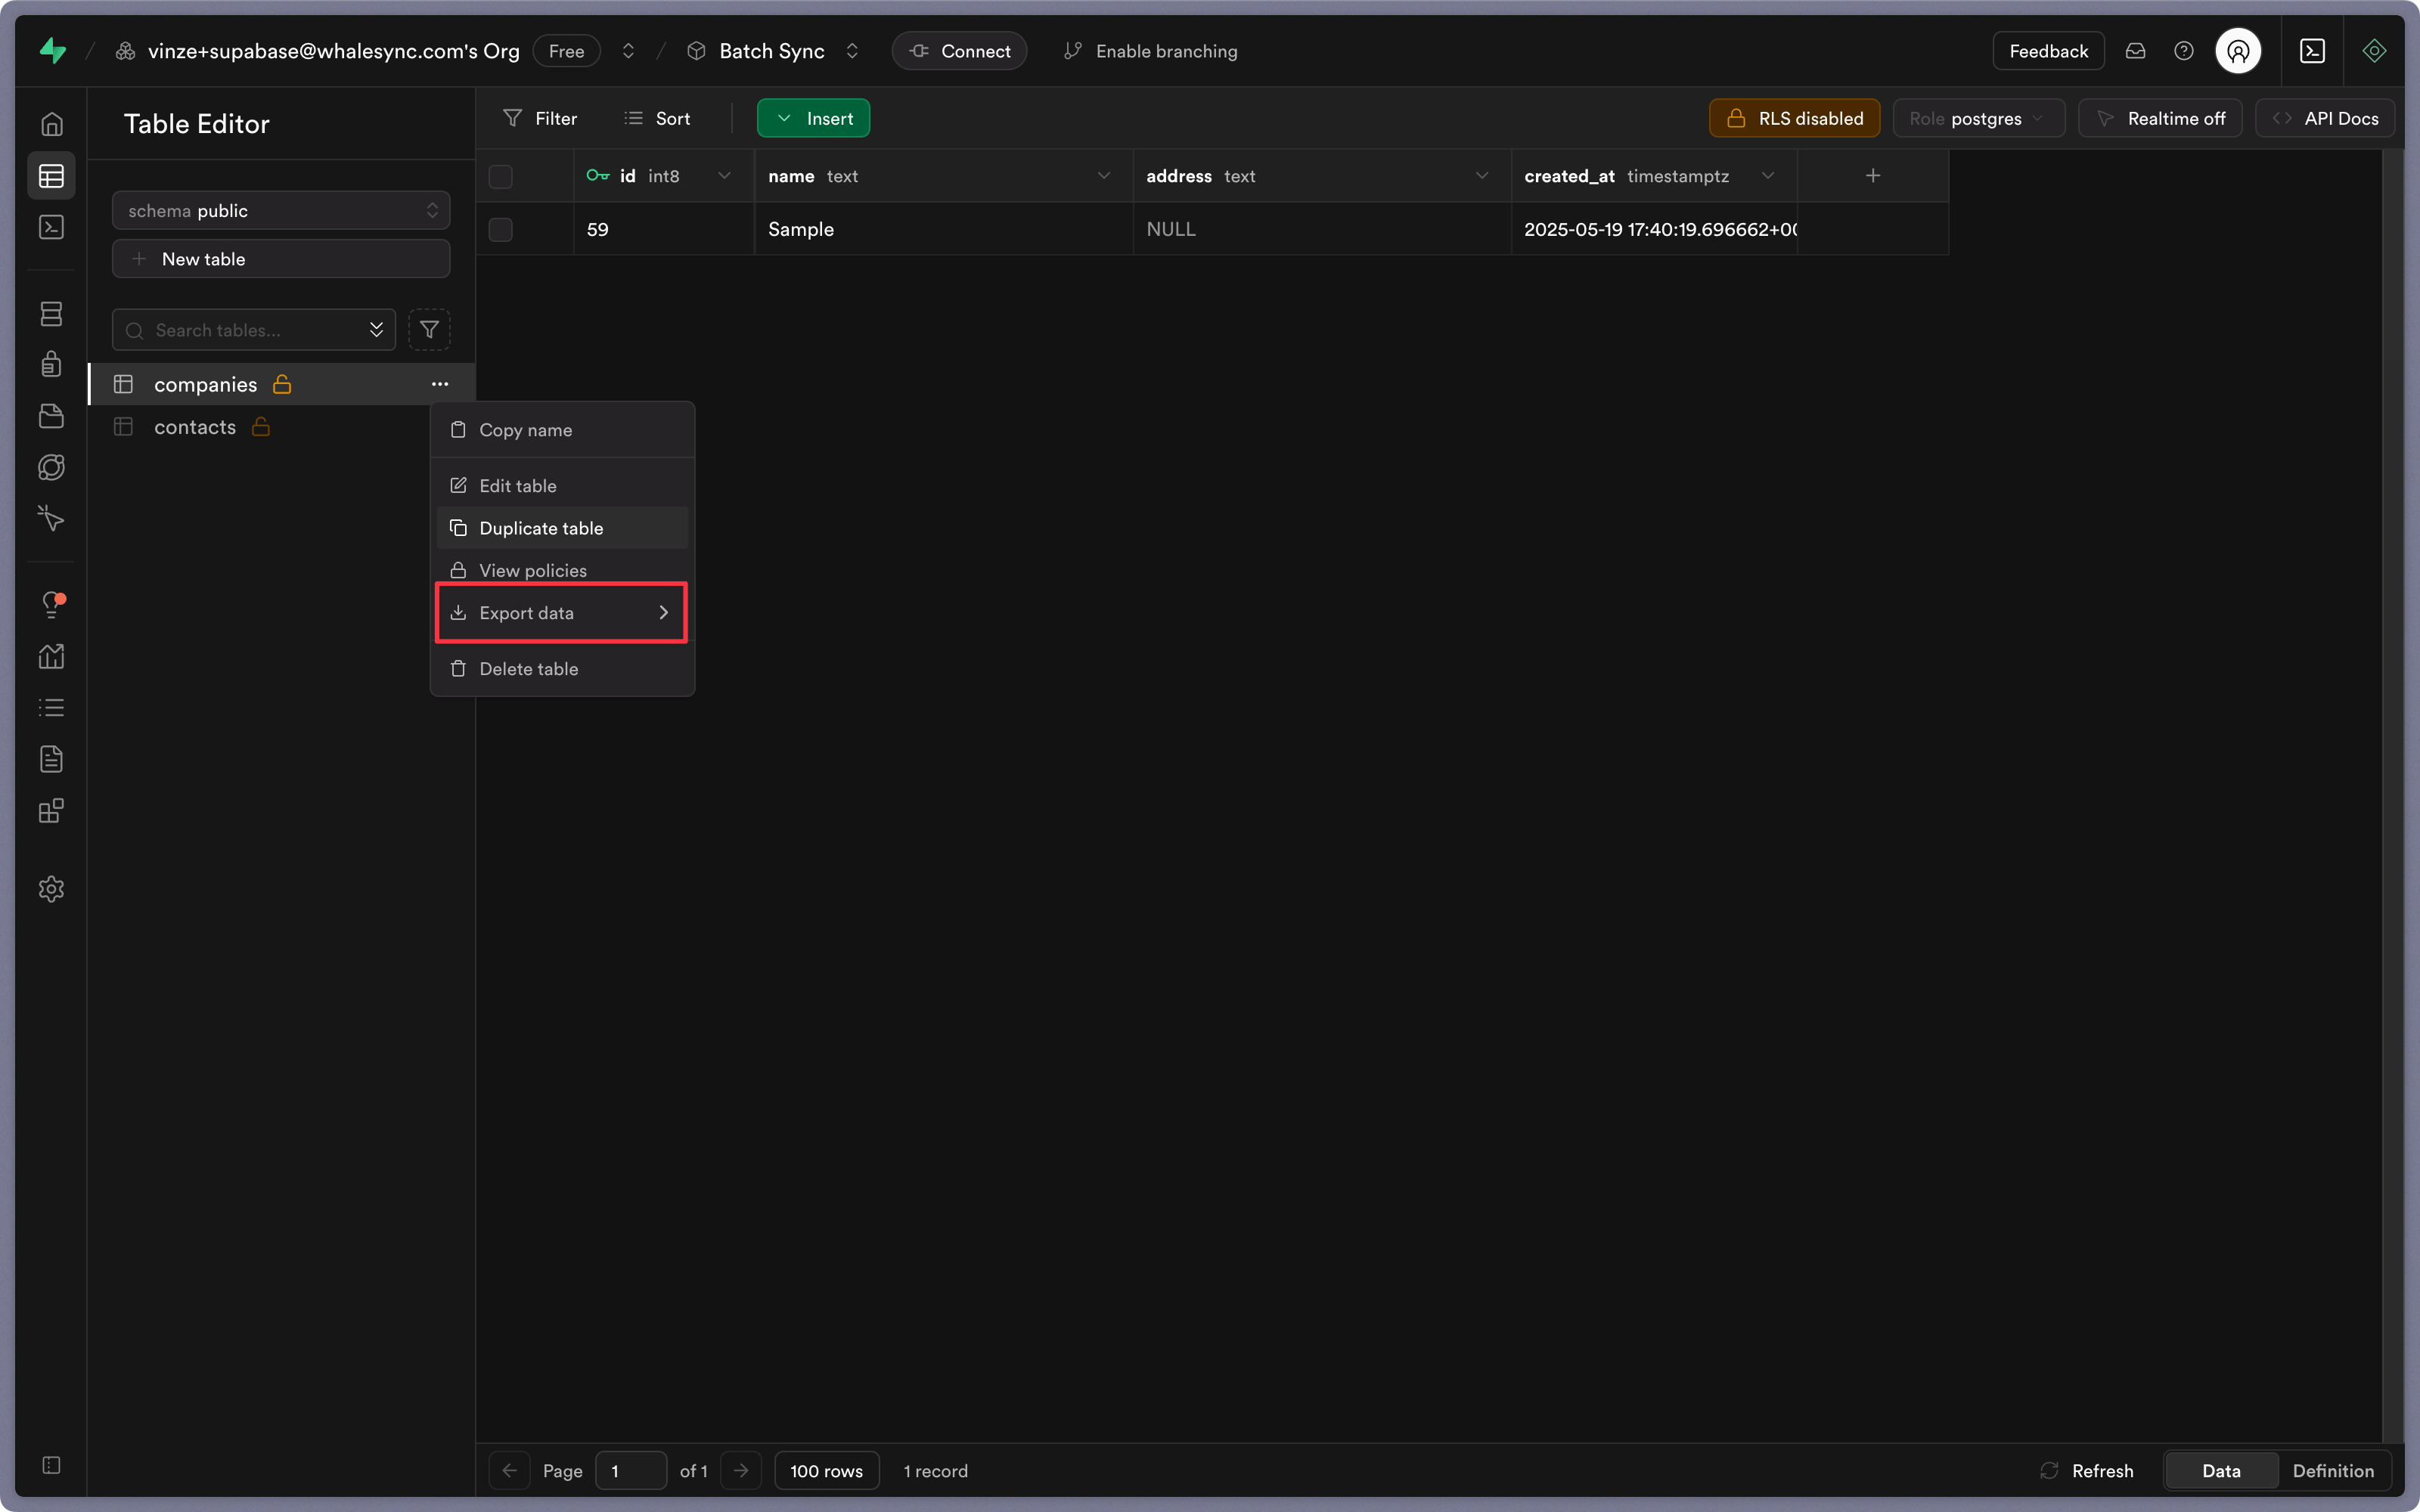Check the row 59 checkbox

(501, 230)
